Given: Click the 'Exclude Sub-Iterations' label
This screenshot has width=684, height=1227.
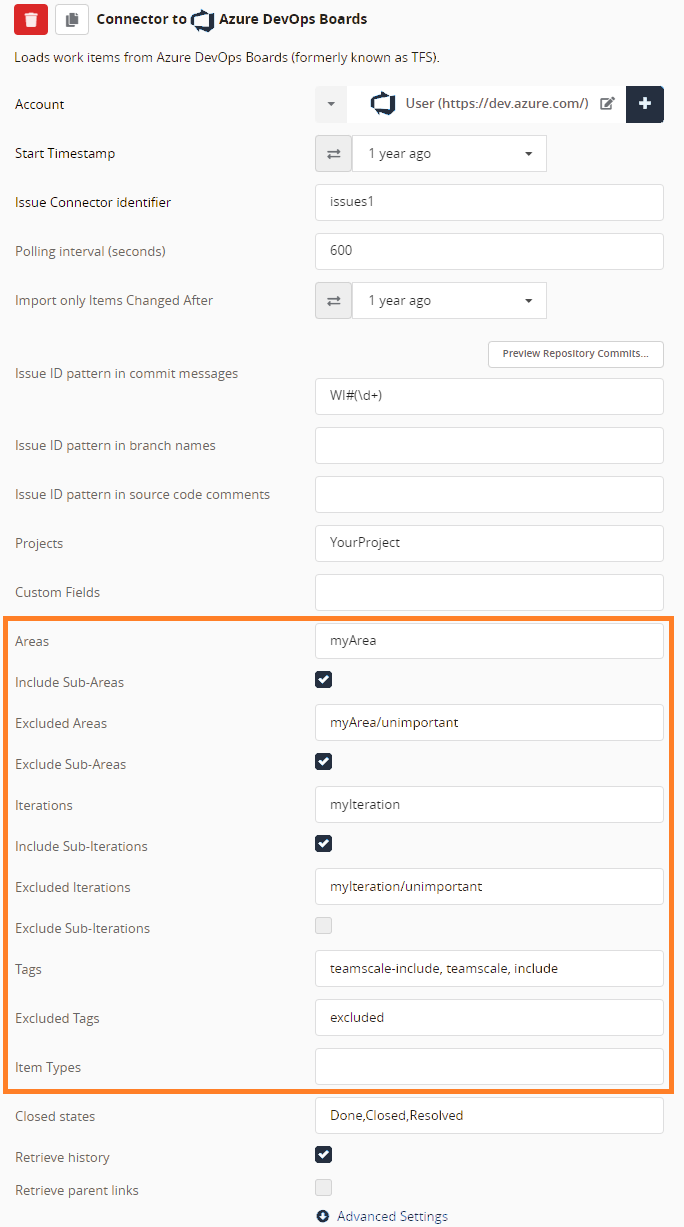Looking at the screenshot, I should 82,928.
